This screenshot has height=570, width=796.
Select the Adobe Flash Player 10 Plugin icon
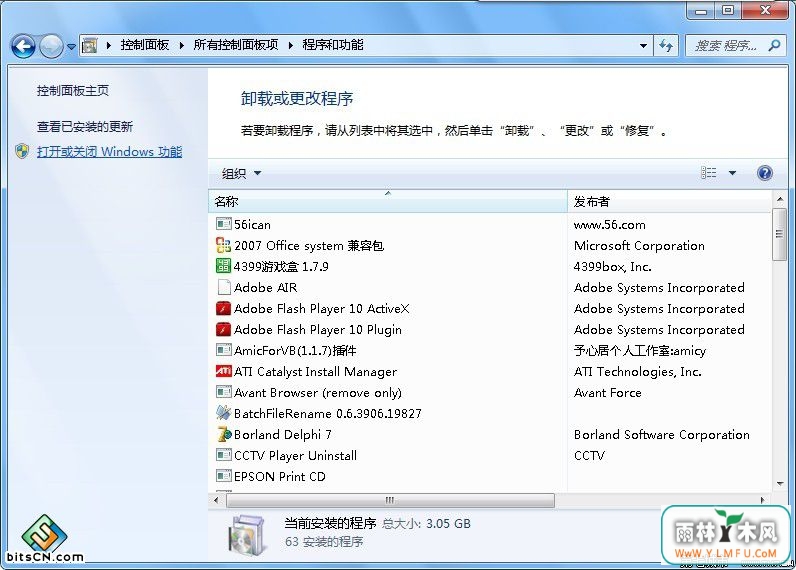point(223,329)
